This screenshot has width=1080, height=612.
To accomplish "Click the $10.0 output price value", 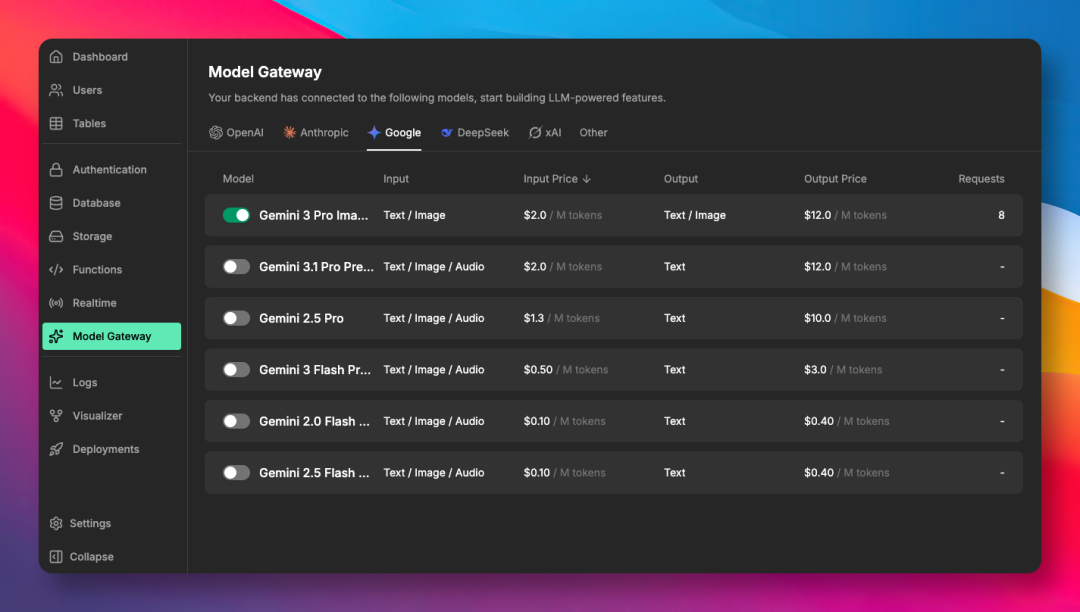I will tap(818, 318).
